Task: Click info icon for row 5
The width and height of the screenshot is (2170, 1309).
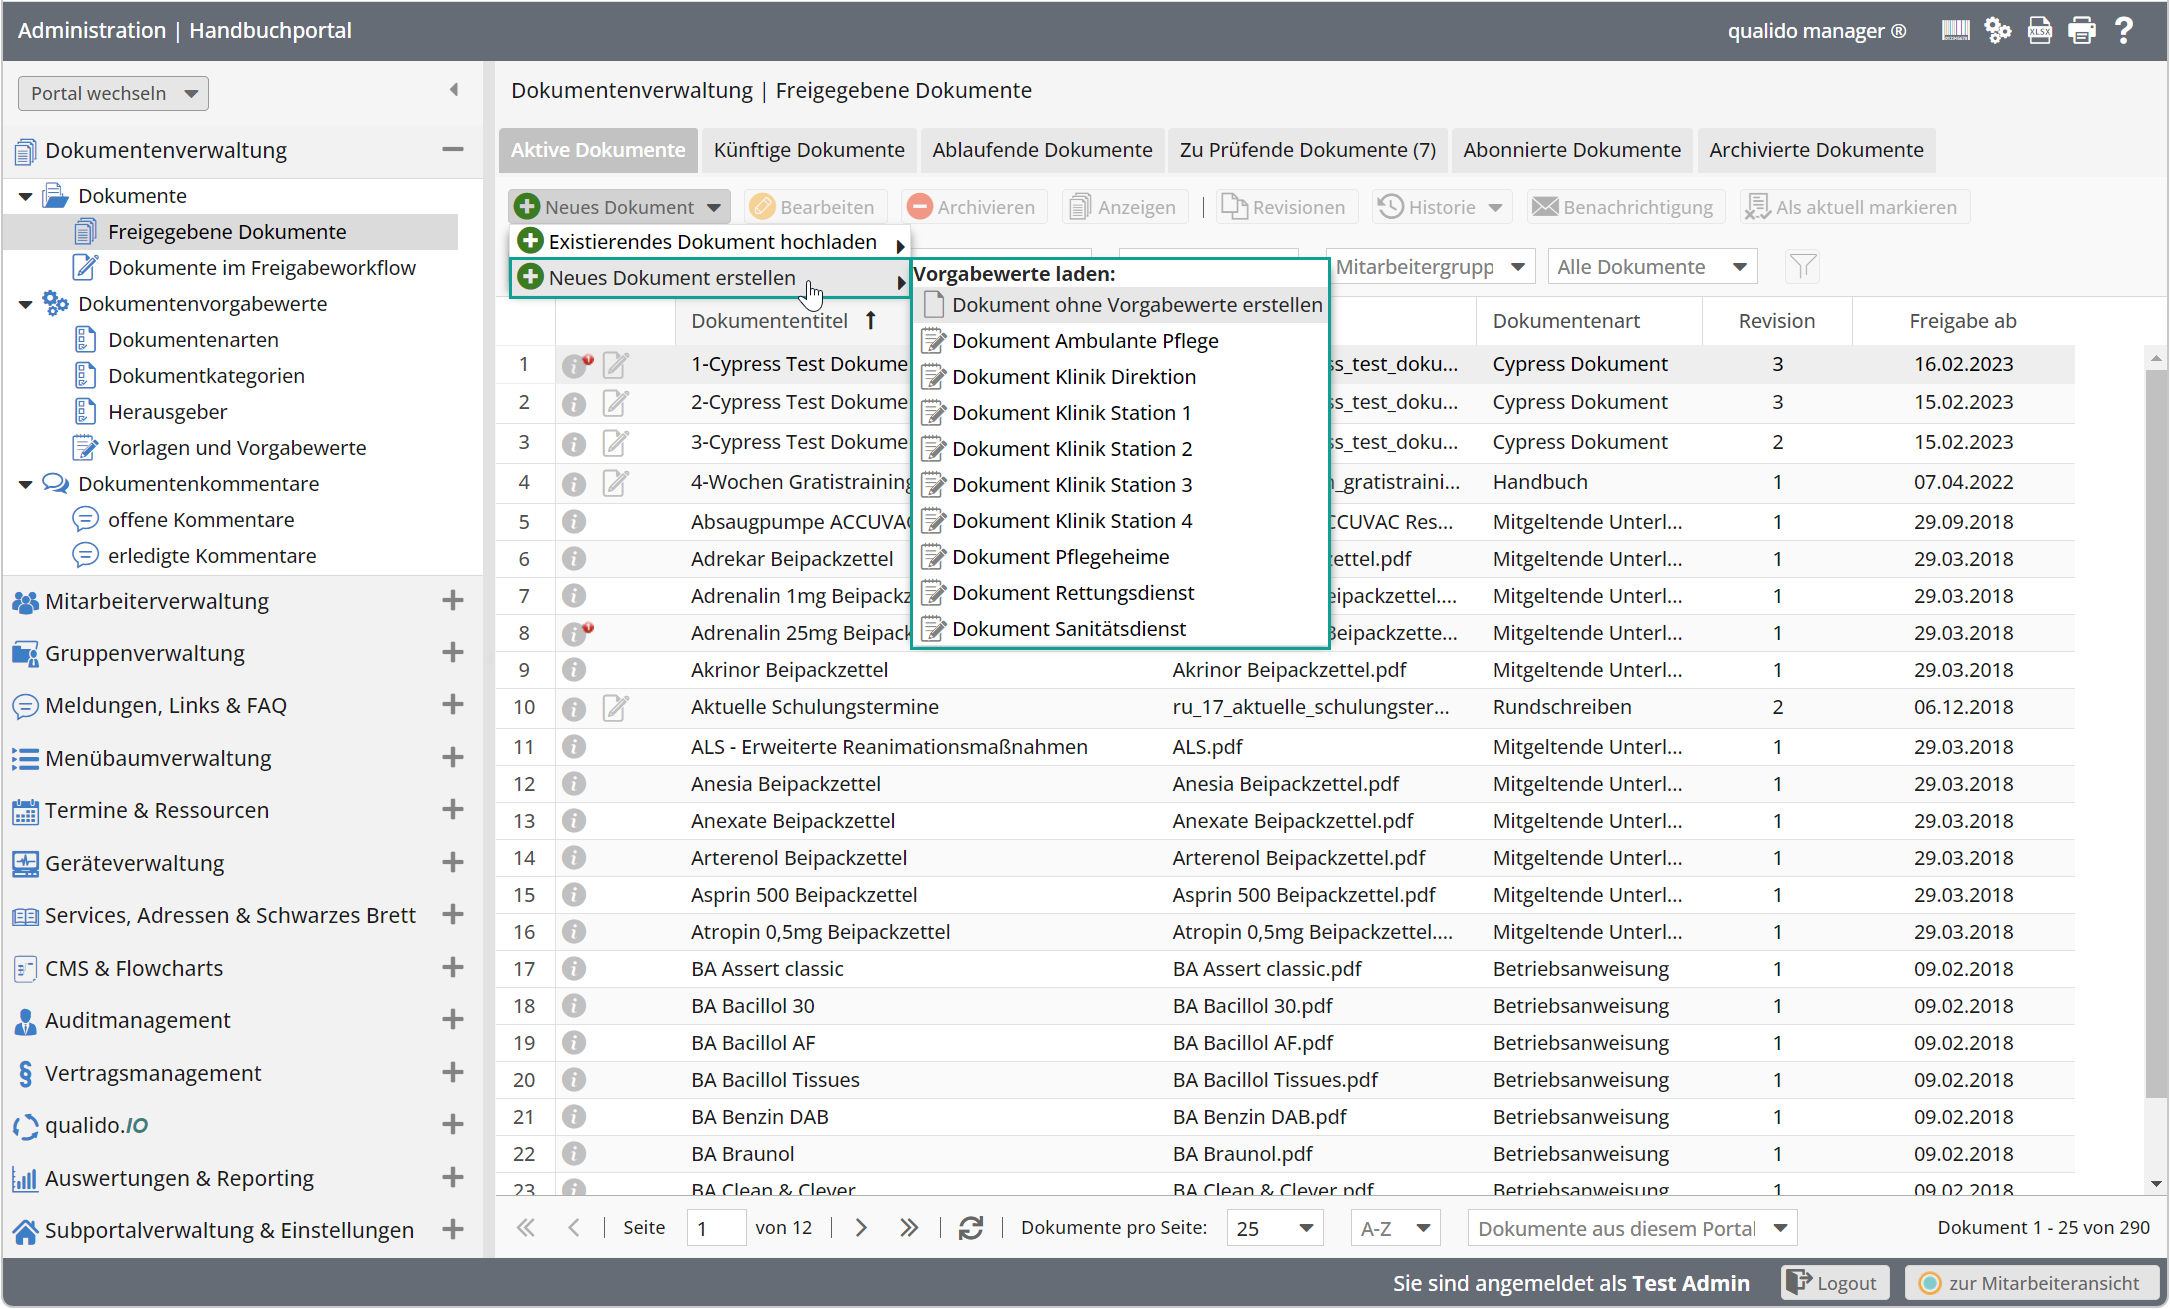Action: point(573,522)
